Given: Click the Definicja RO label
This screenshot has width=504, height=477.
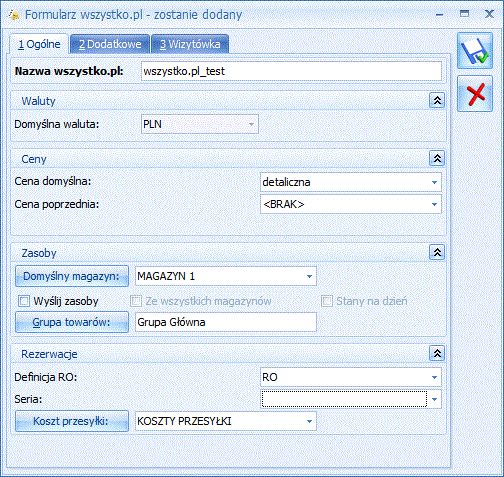Looking at the screenshot, I should (46, 377).
